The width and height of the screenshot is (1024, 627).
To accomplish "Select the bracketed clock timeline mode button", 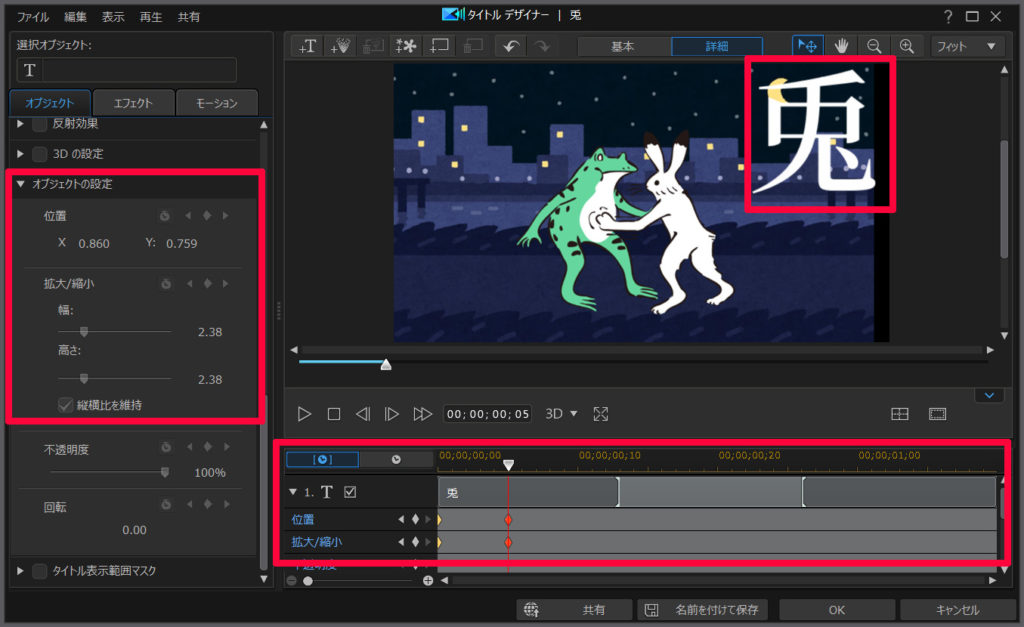I will coord(323,460).
